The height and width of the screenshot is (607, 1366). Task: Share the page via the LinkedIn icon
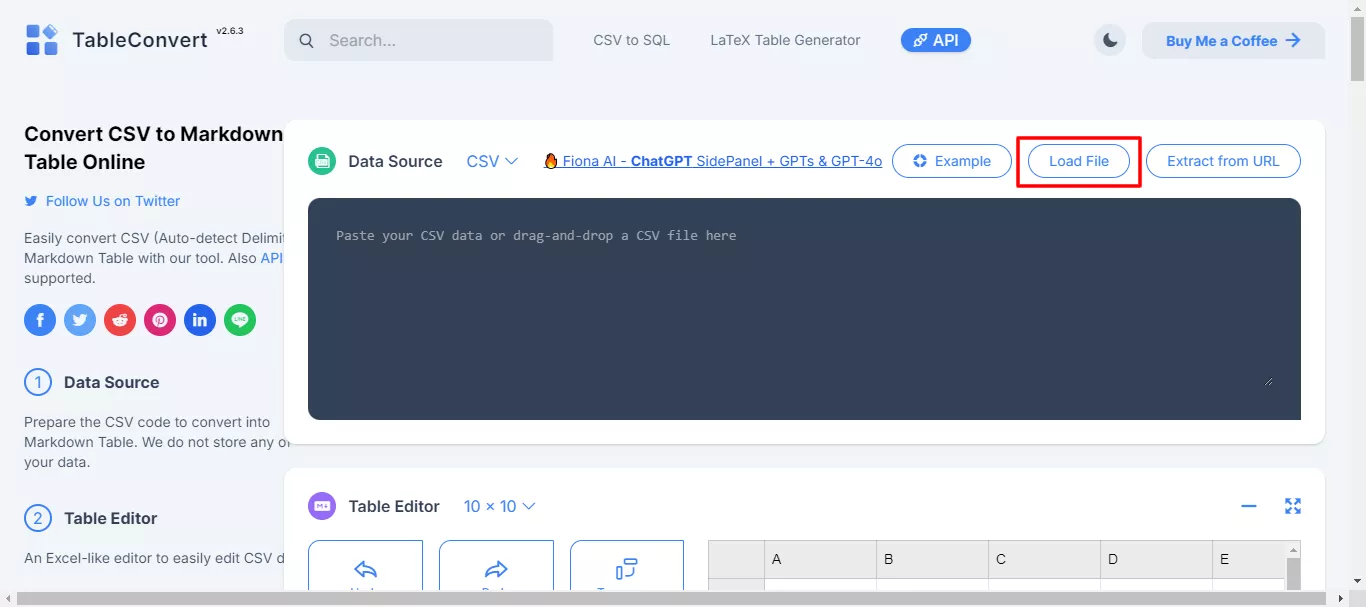pos(200,320)
